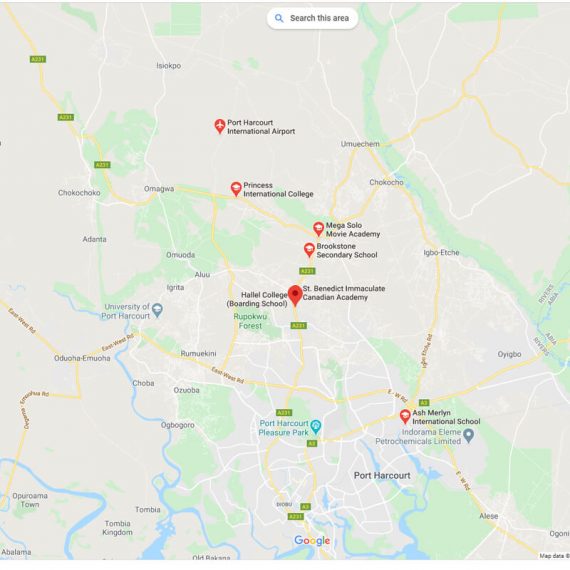The width and height of the screenshot is (570, 570).
Task: Select the Isiokpo place label
Action: [x=169, y=66]
